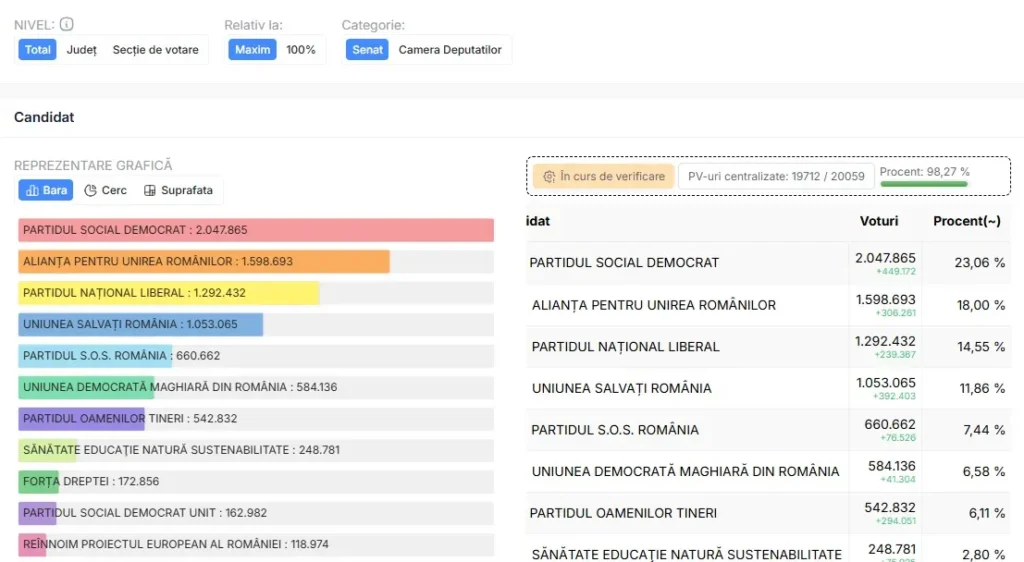Click the gear icon in verification badge

pos(549,176)
